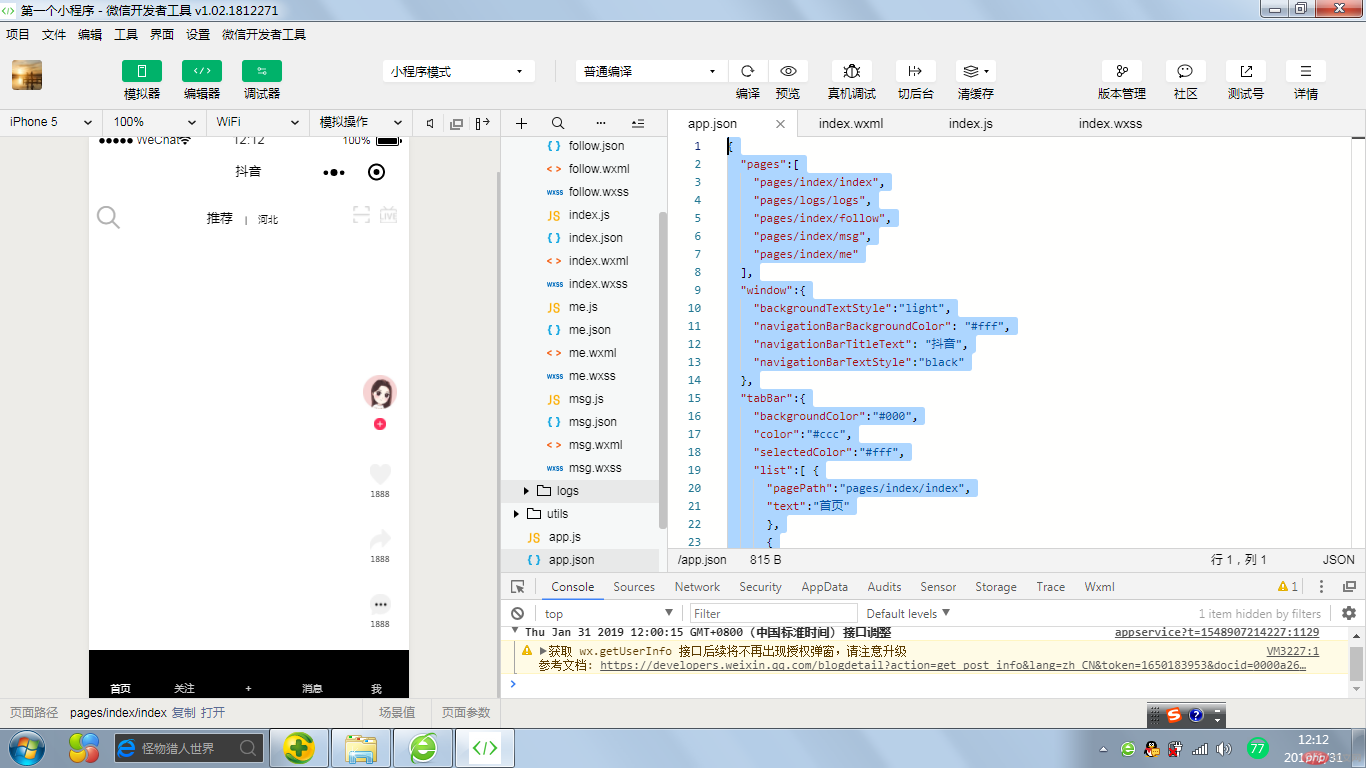Open the 小程序模式 mode dropdown
The height and width of the screenshot is (768, 1366).
[458, 71]
